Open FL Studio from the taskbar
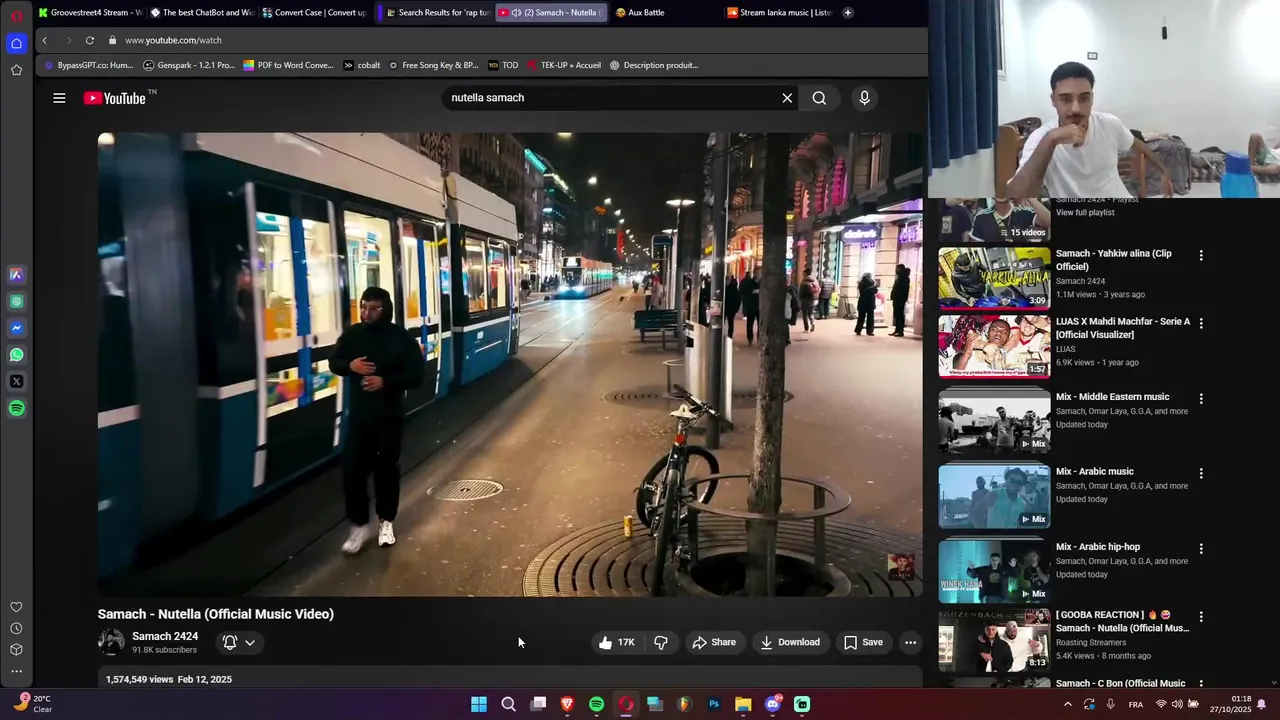 tap(684, 704)
